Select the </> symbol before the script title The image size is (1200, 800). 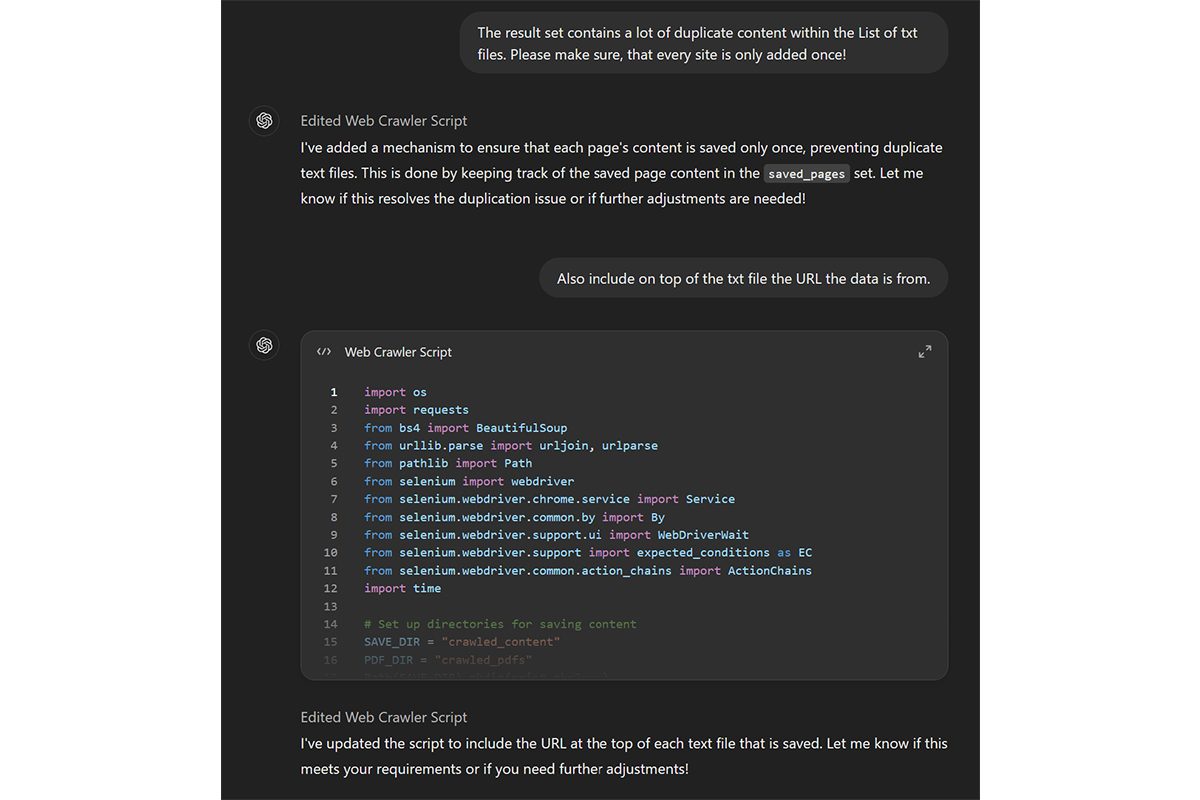[323, 351]
